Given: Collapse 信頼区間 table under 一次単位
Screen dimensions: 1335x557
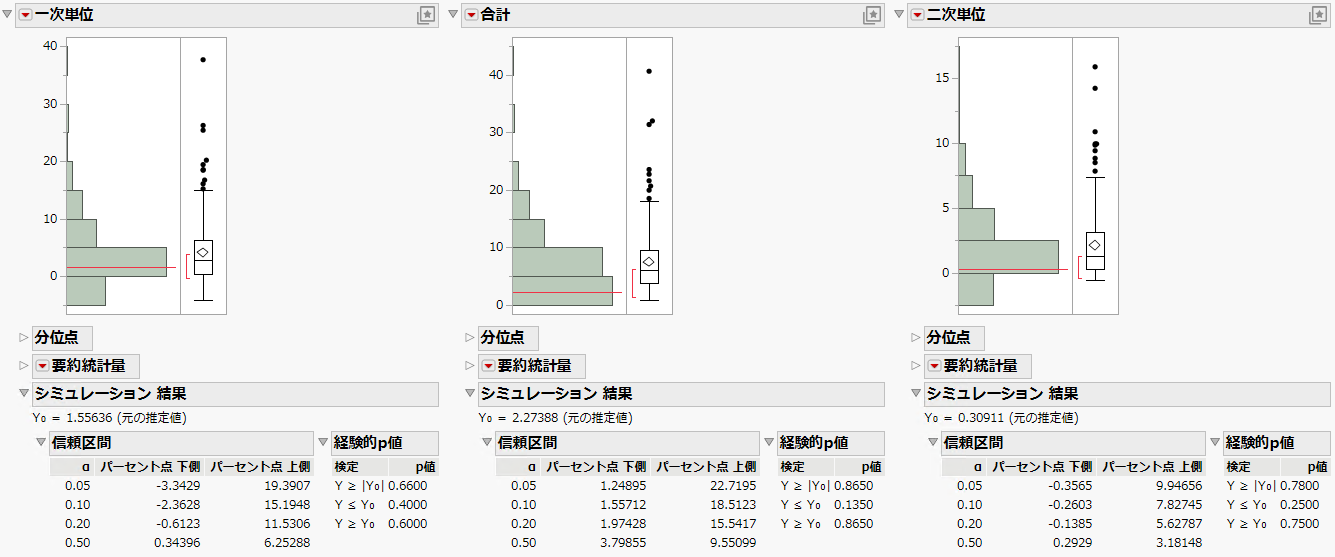Looking at the screenshot, I should pyautogui.click(x=41, y=443).
